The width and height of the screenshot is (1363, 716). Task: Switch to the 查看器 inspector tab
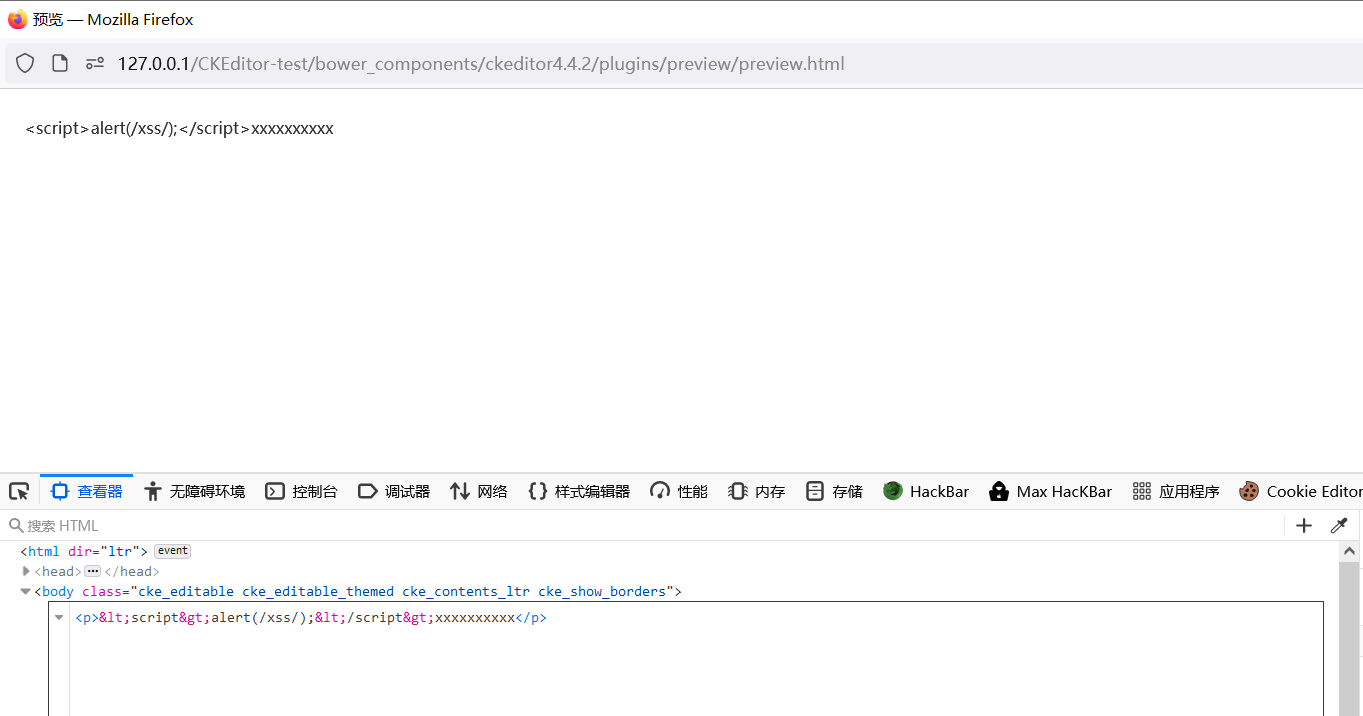click(x=86, y=491)
